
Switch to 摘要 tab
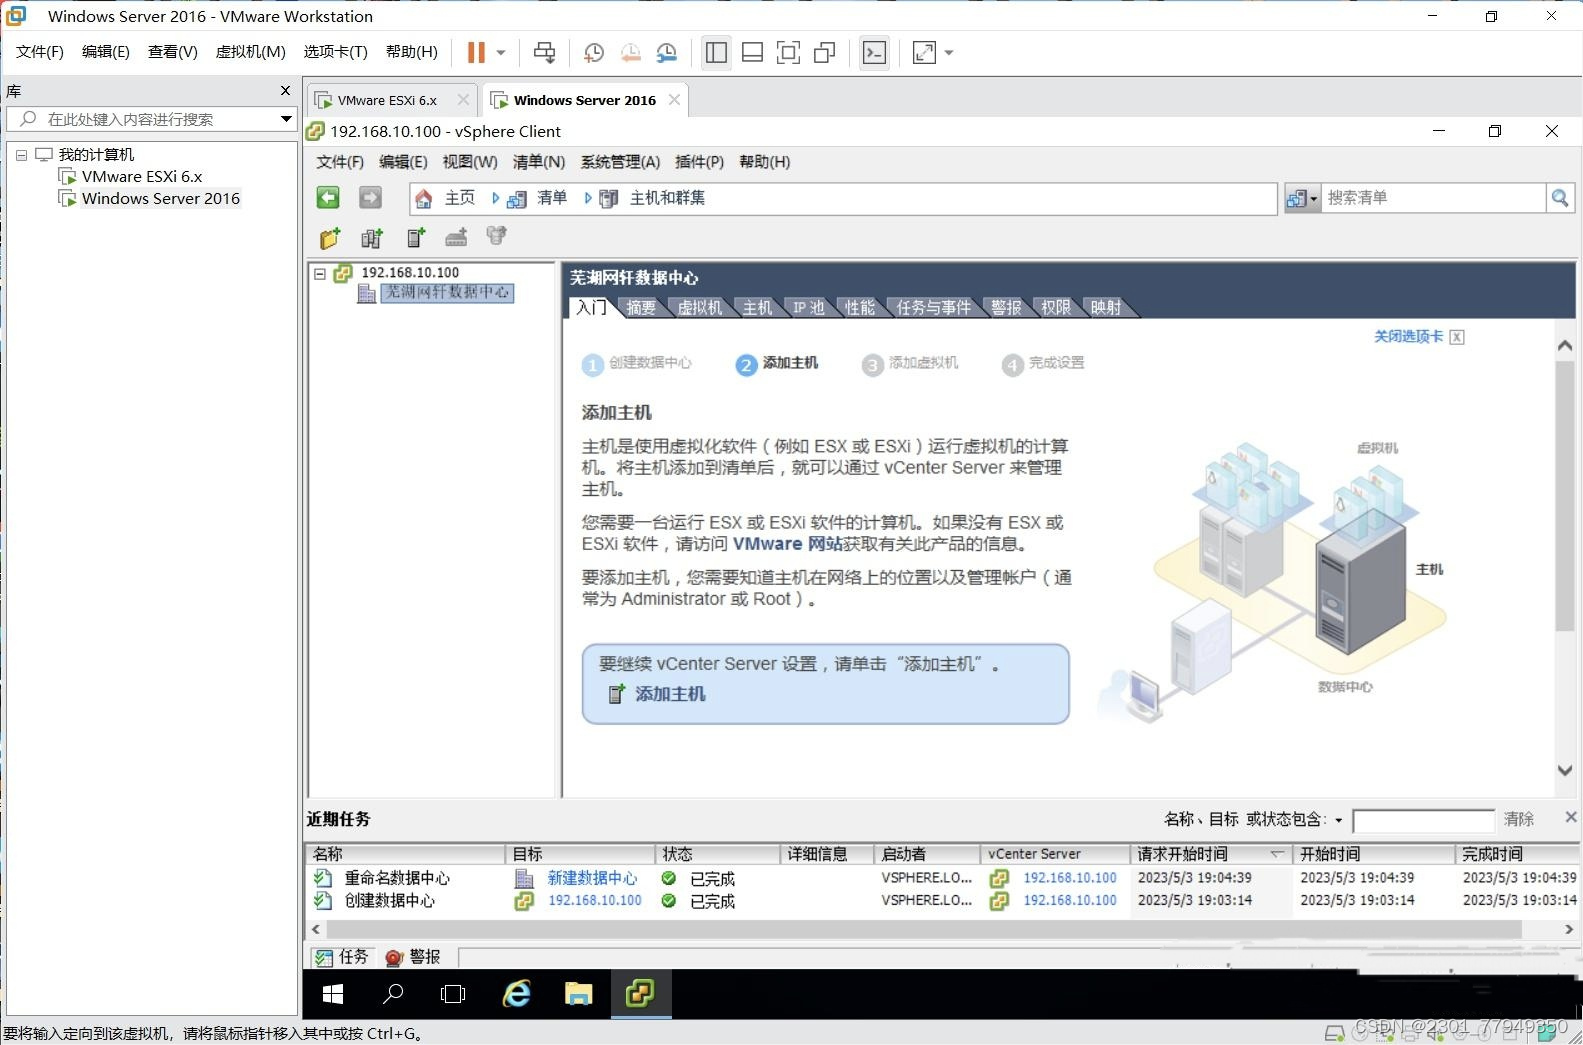(x=641, y=307)
